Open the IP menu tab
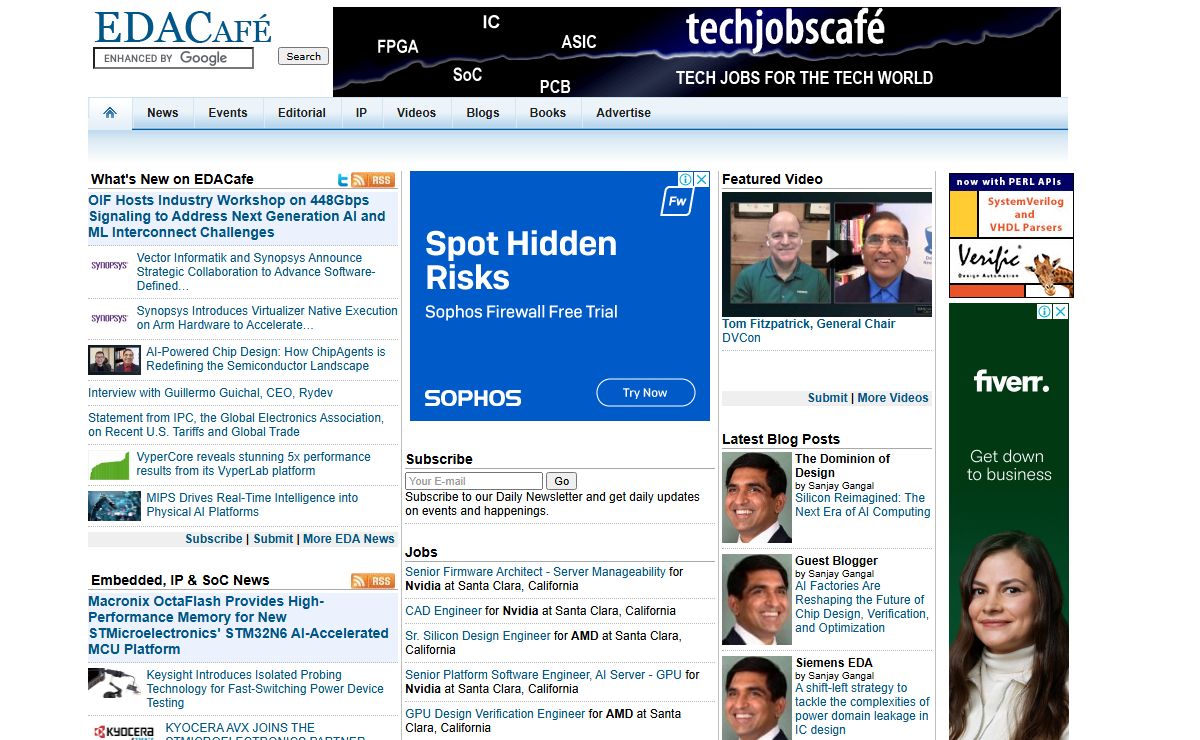Viewport: 1200px width, 740px height. [x=361, y=113]
